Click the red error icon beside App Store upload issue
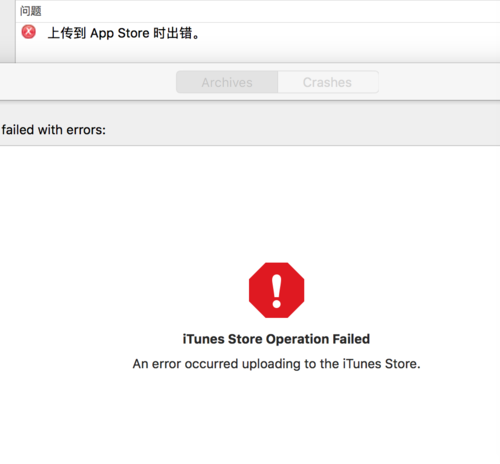500x464 pixels. [x=29, y=32]
